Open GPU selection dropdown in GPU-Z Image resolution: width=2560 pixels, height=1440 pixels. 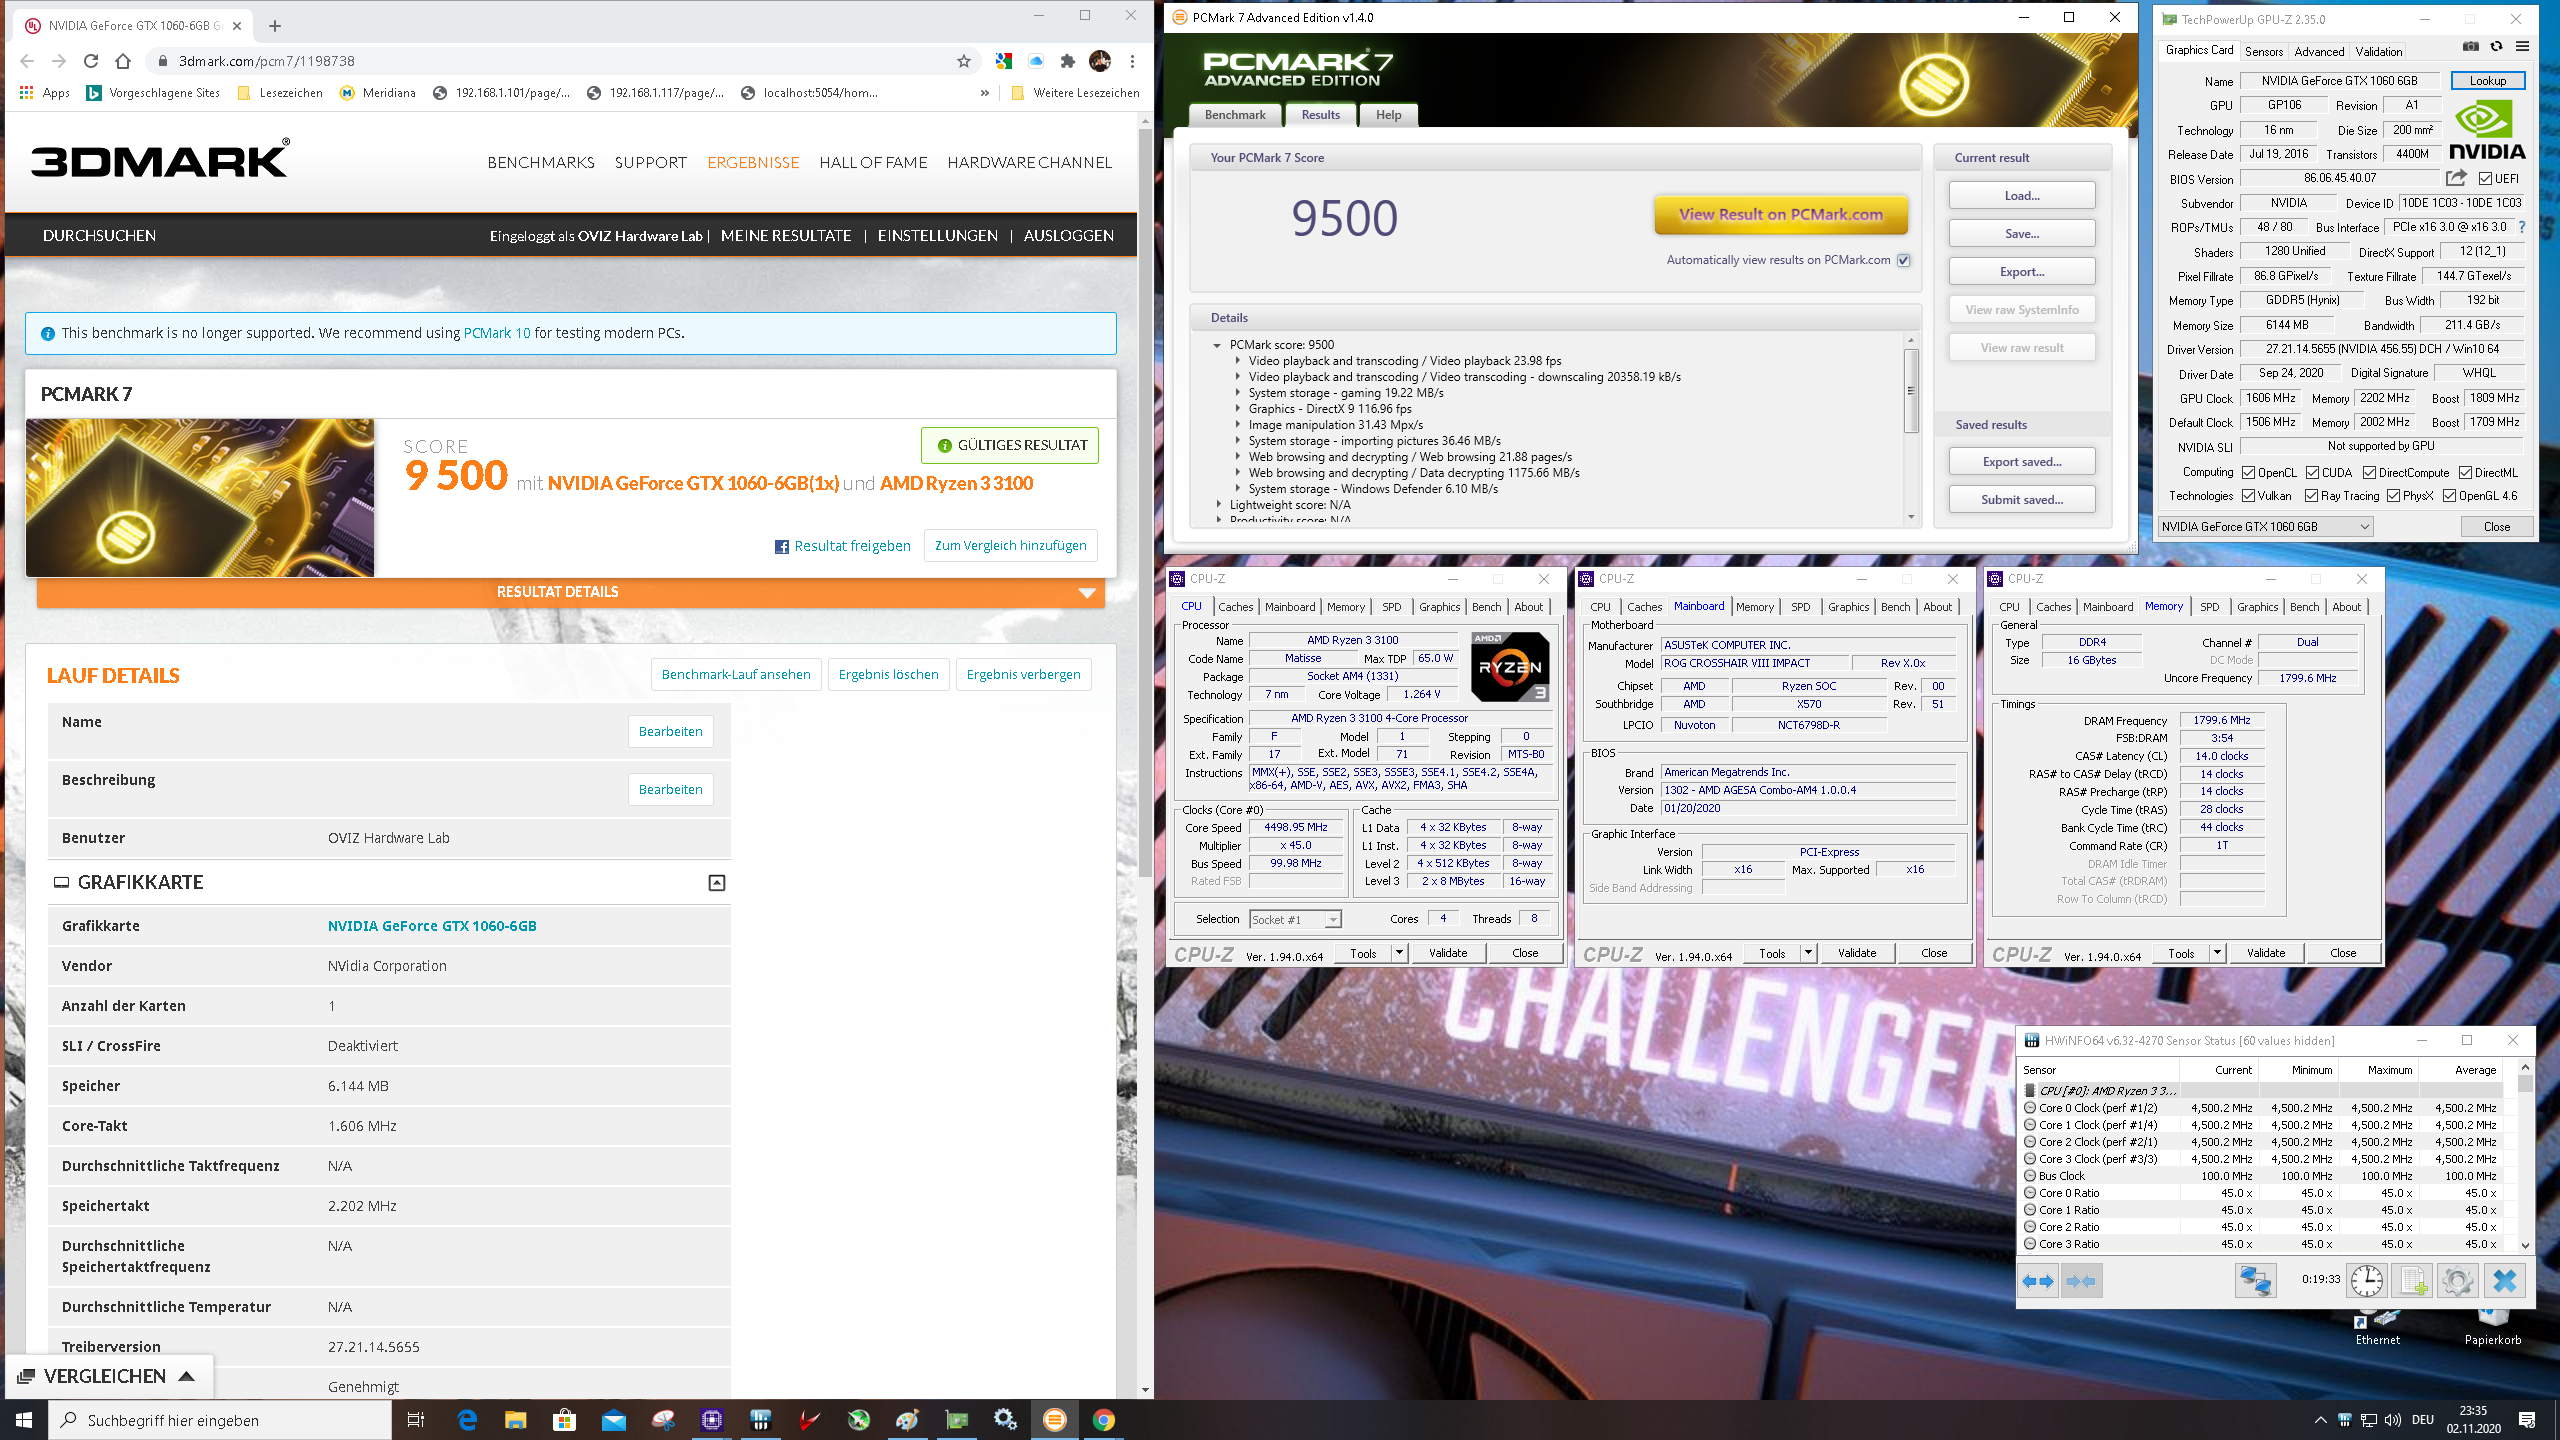(2265, 527)
